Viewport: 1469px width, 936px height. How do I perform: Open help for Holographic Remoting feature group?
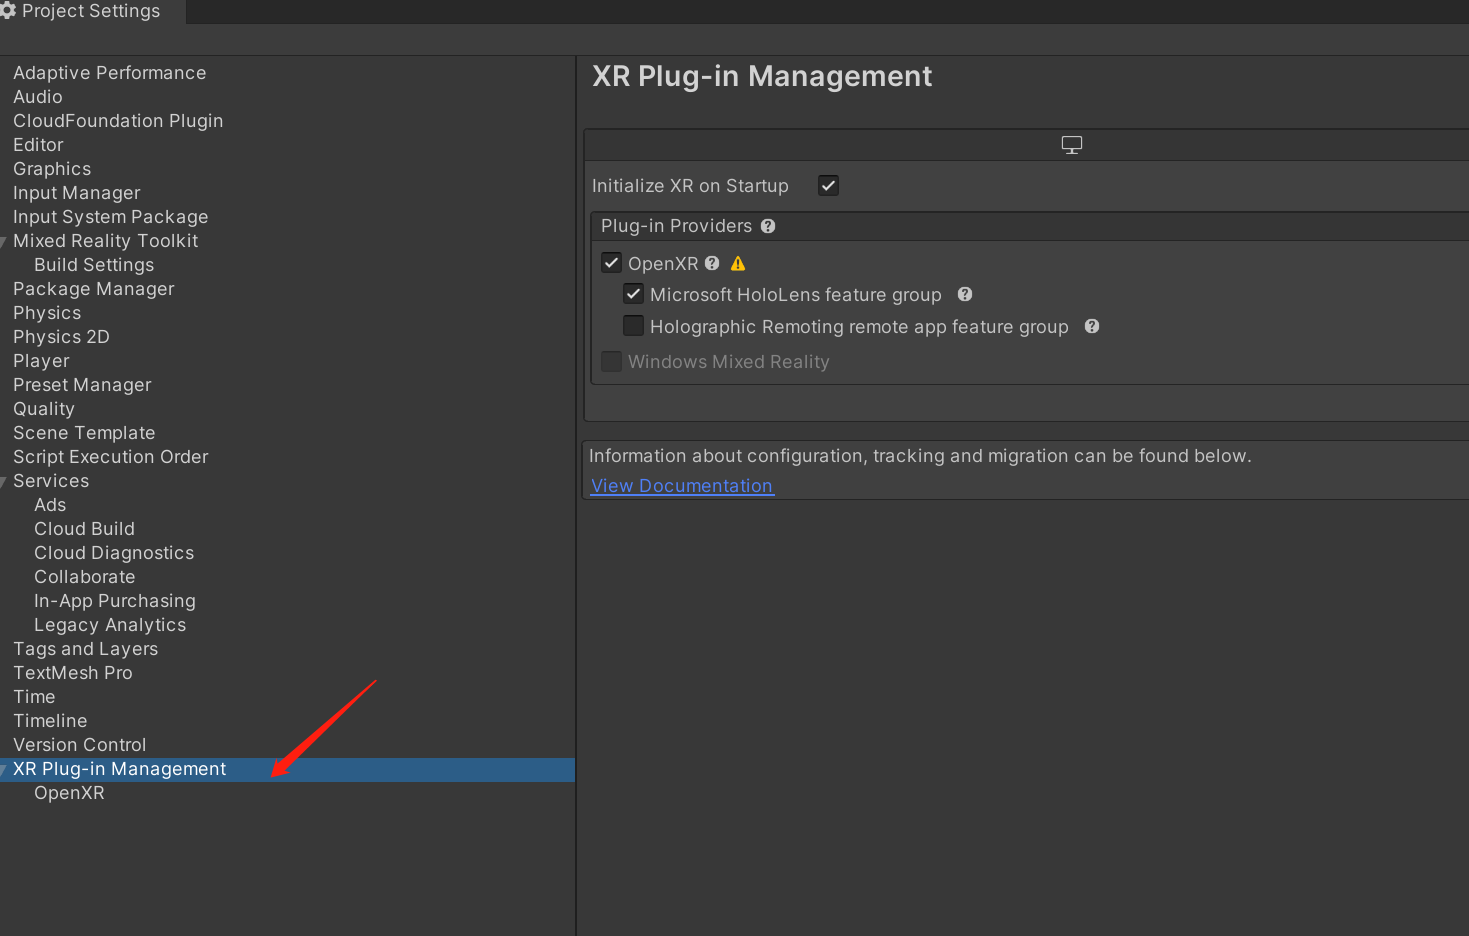(1092, 326)
